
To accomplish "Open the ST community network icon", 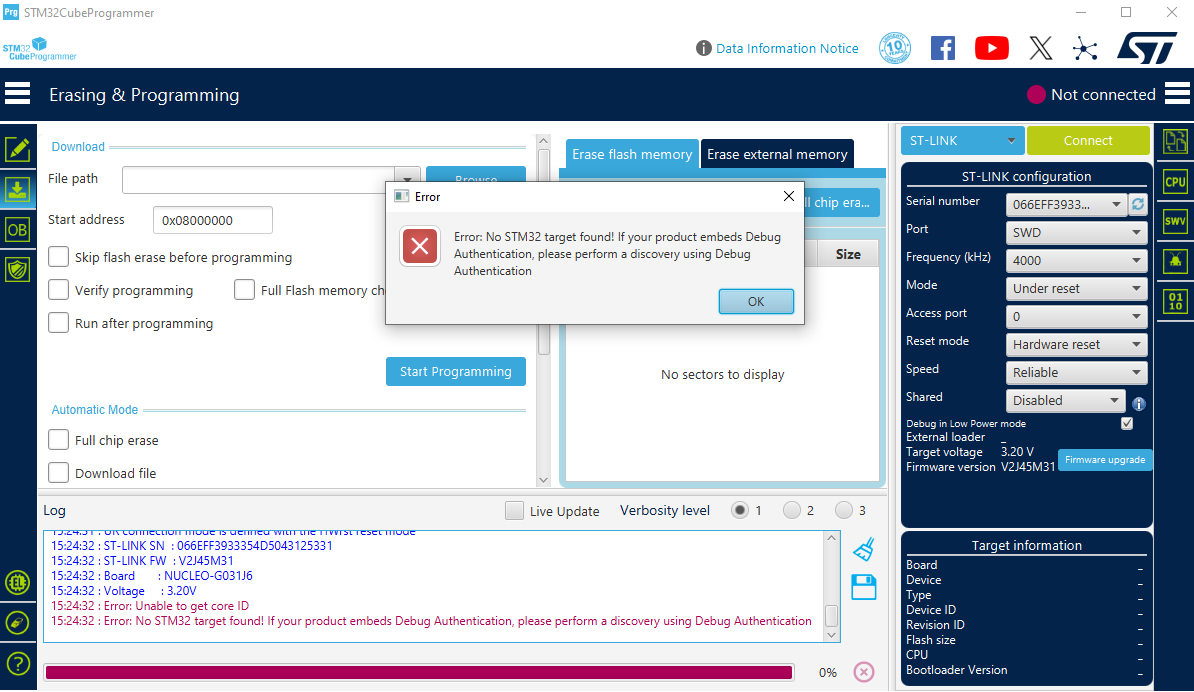I will point(1085,49).
